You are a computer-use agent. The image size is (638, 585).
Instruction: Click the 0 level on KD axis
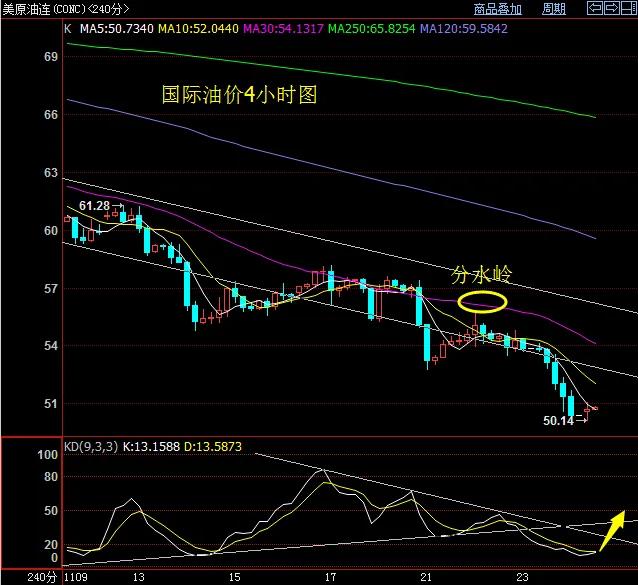(x=55, y=558)
